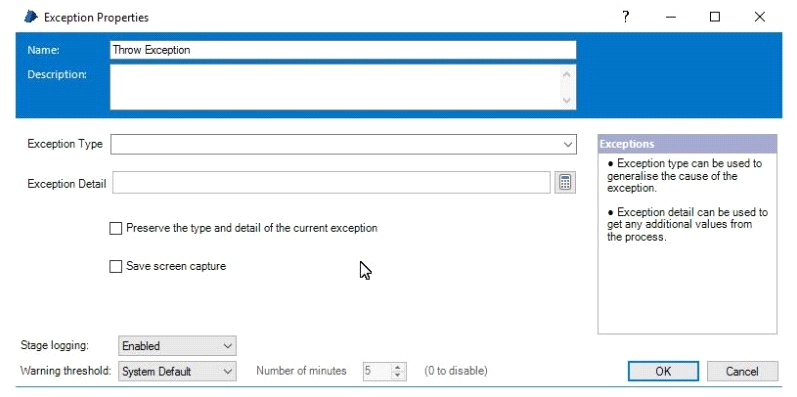This screenshot has height=397, width=797.
Task: Cancel the Exception Properties dialog
Action: [x=742, y=371]
